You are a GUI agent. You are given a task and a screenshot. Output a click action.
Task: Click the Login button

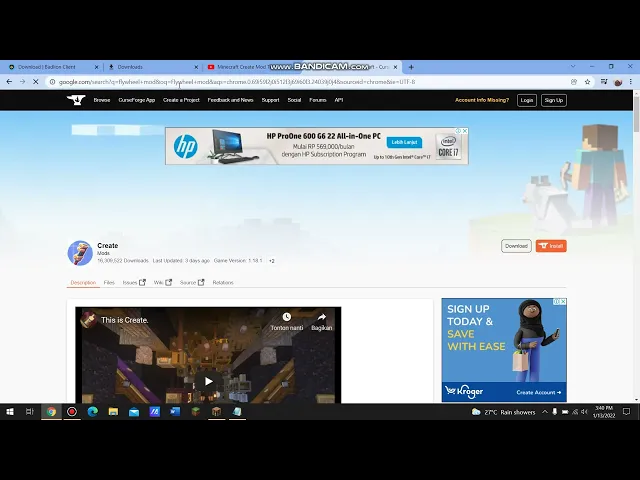527,100
